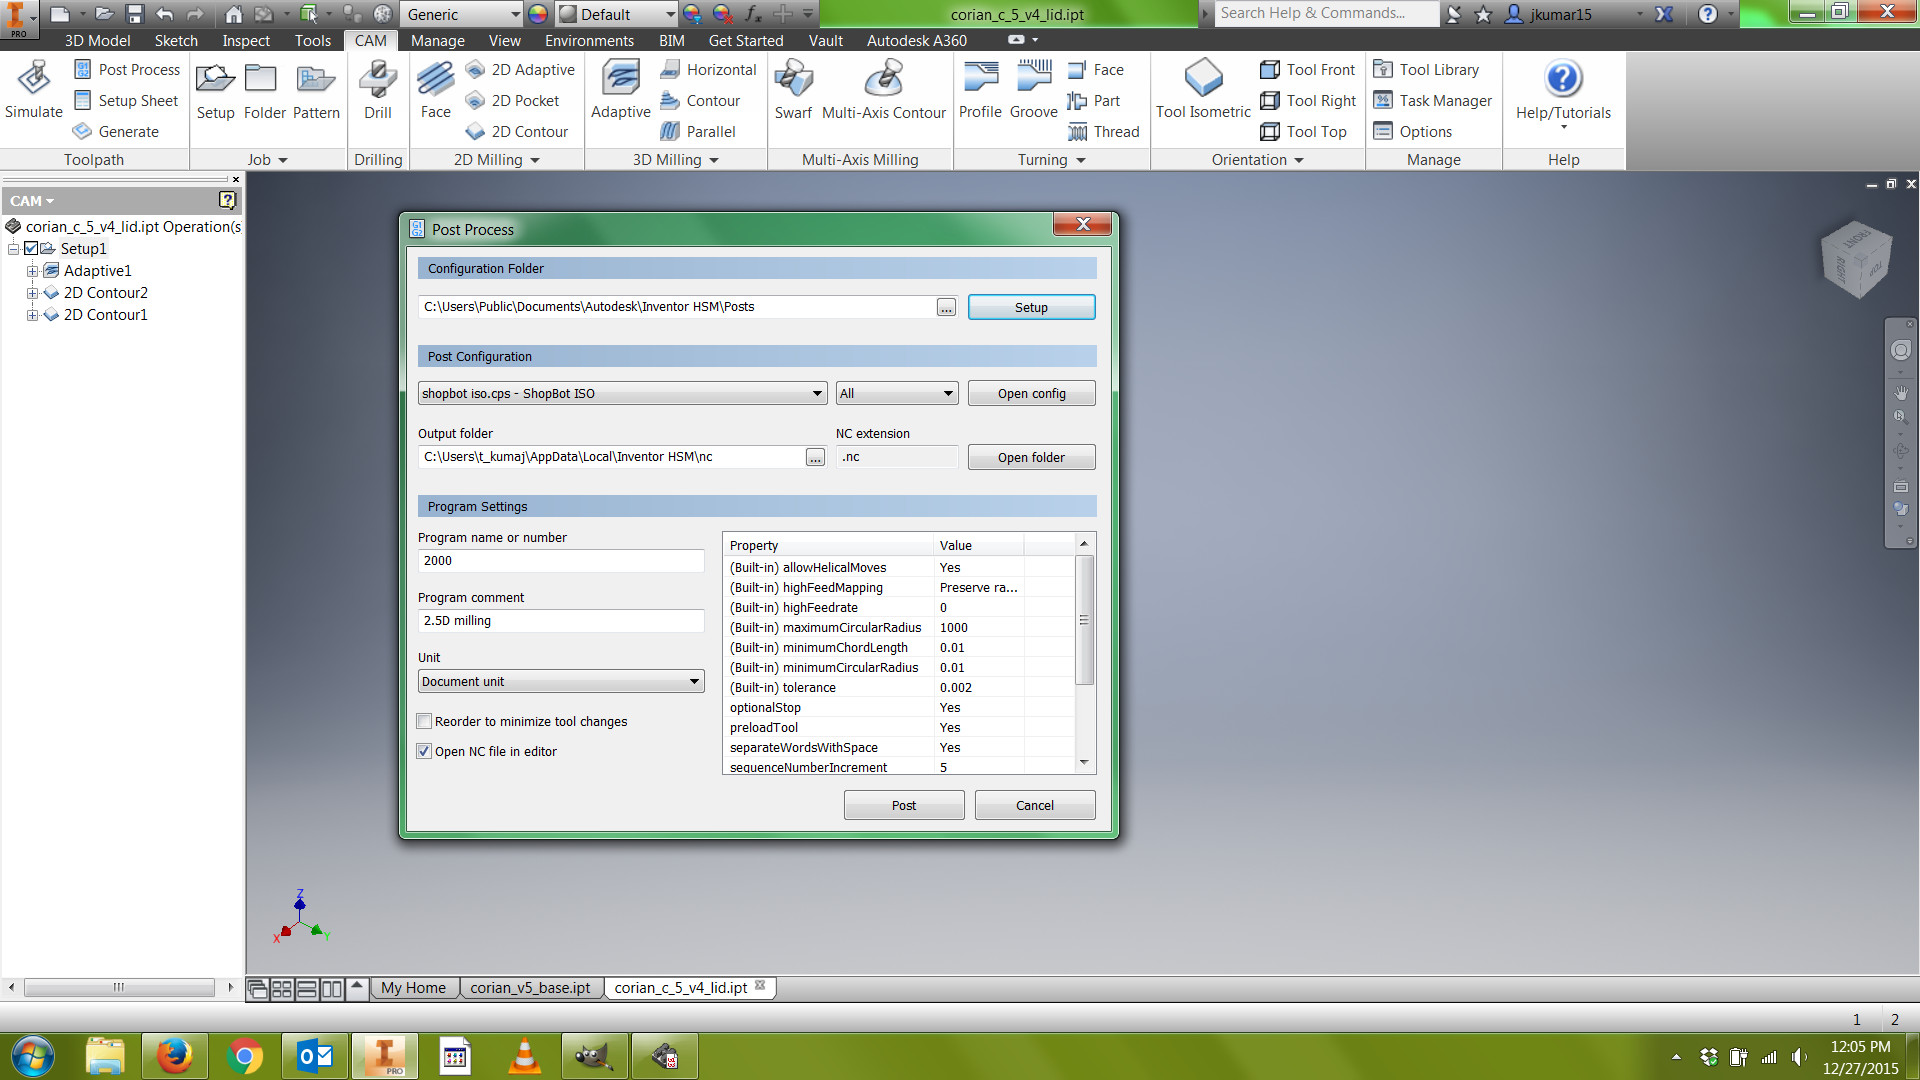Viewport: 1920px width, 1080px height.
Task: Select Multi-Axis Contour tool
Action: (x=883, y=90)
